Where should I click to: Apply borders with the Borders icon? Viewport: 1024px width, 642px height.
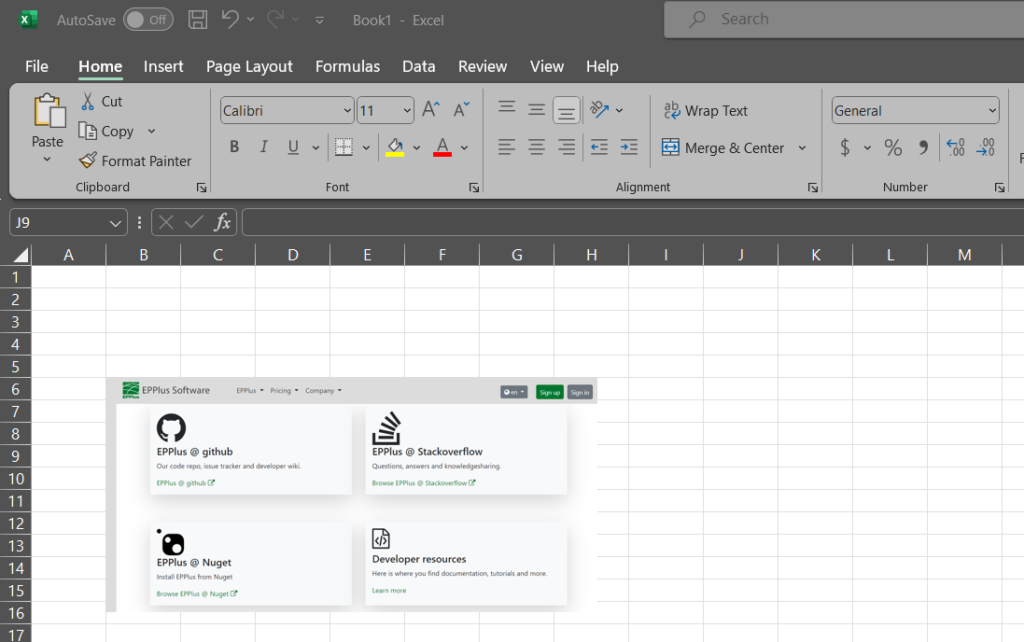[x=344, y=147]
